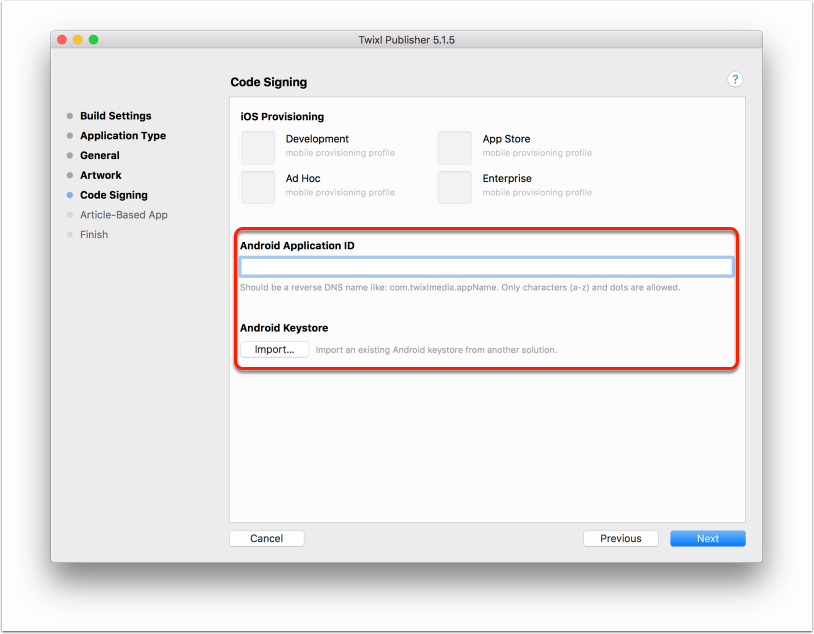Maximize the window with the green button

click(93, 39)
